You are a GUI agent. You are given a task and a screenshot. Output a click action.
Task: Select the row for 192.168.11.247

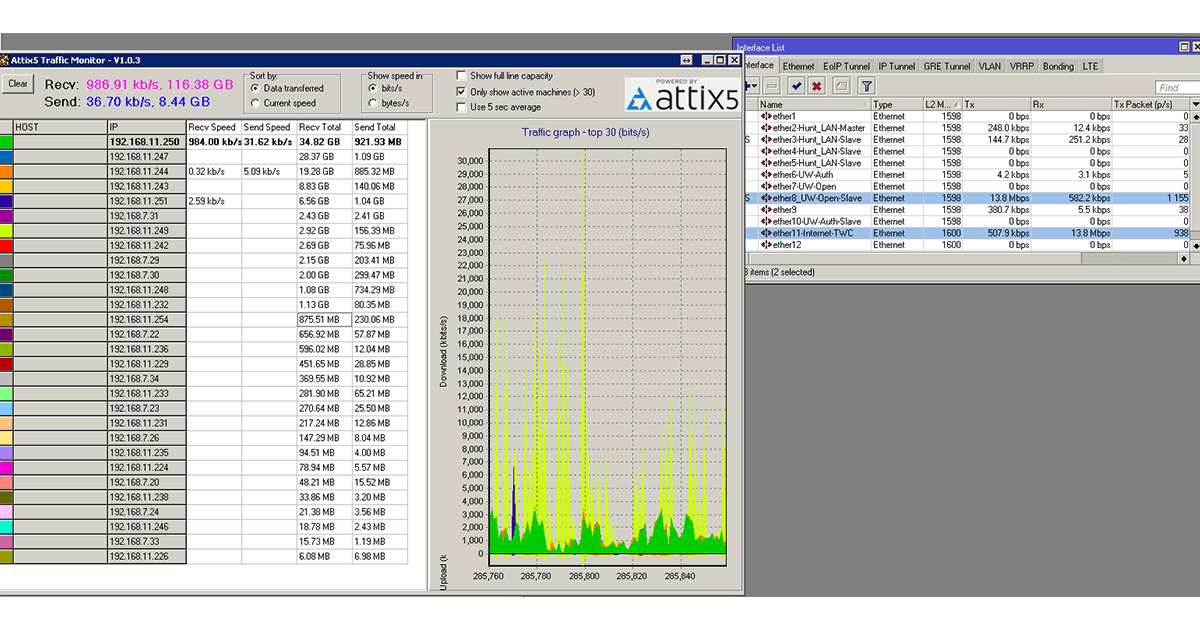(205, 157)
